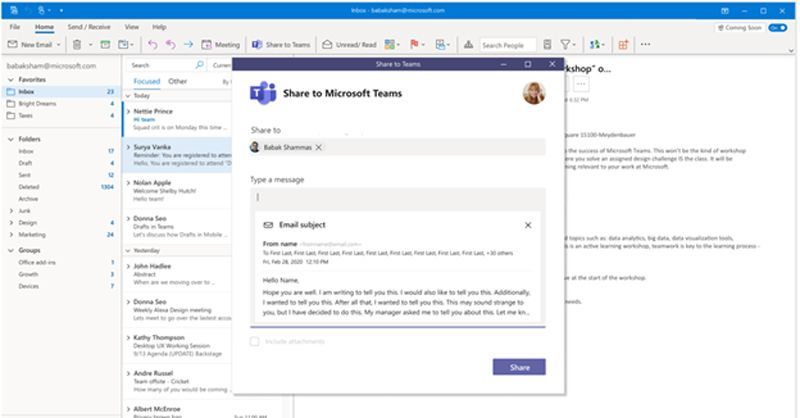
Task: Click the profile avatar in Teams dialog
Action: pyautogui.click(x=534, y=93)
